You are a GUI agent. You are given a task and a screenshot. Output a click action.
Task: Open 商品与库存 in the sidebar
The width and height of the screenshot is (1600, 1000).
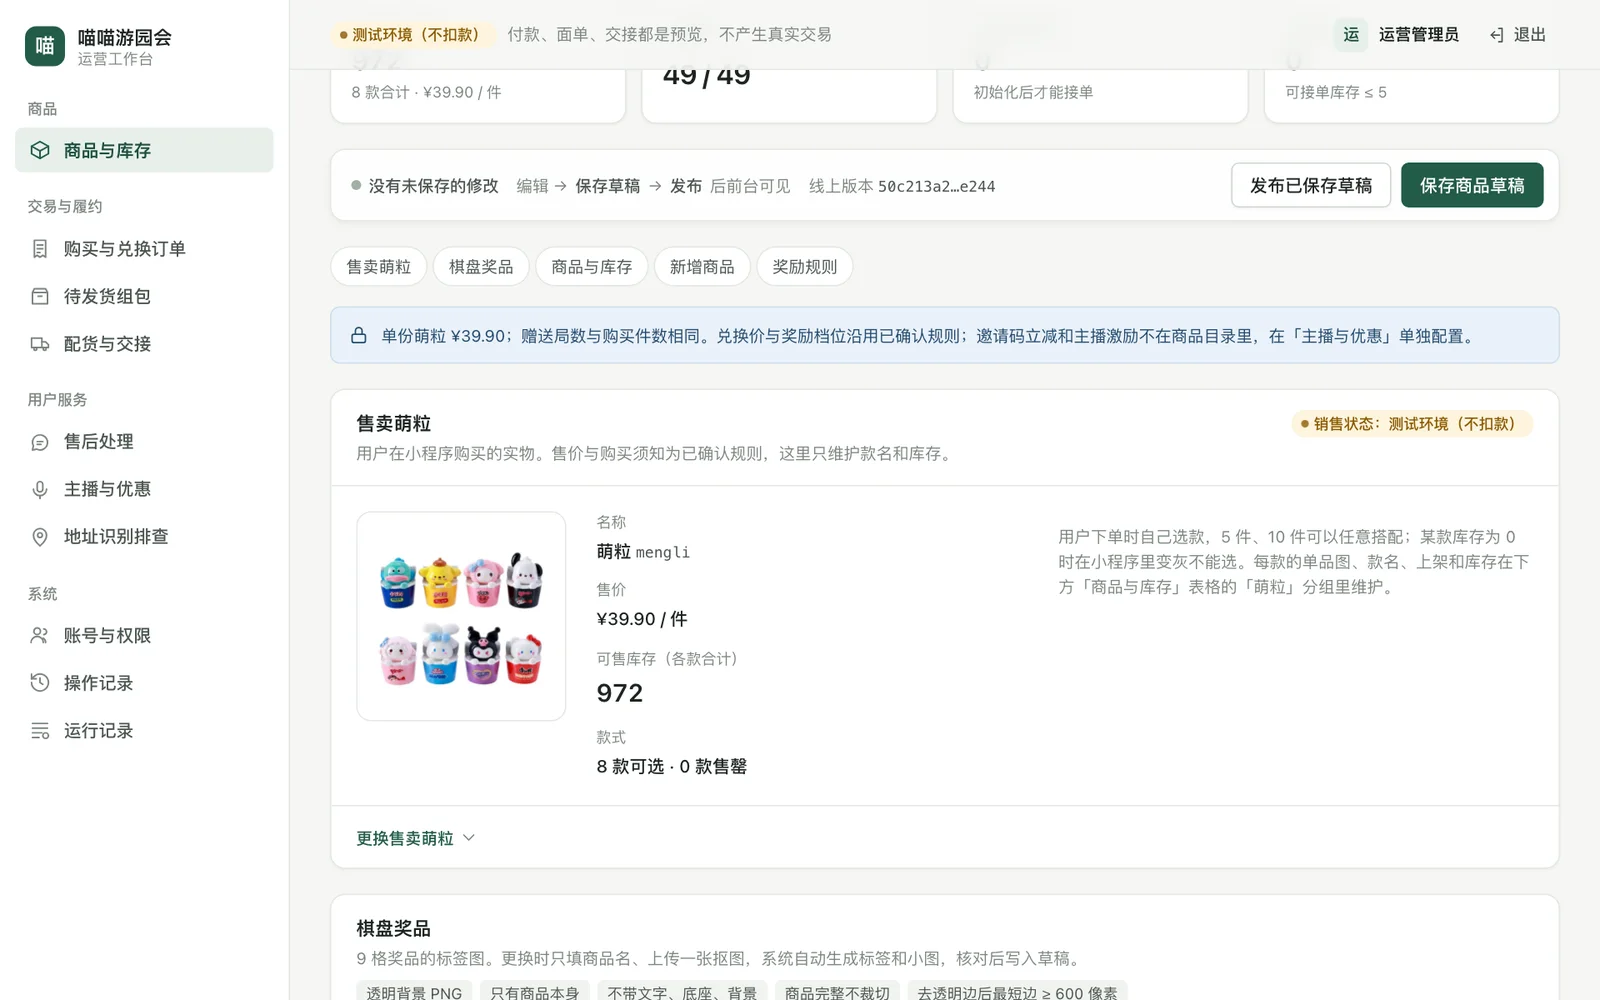point(144,150)
